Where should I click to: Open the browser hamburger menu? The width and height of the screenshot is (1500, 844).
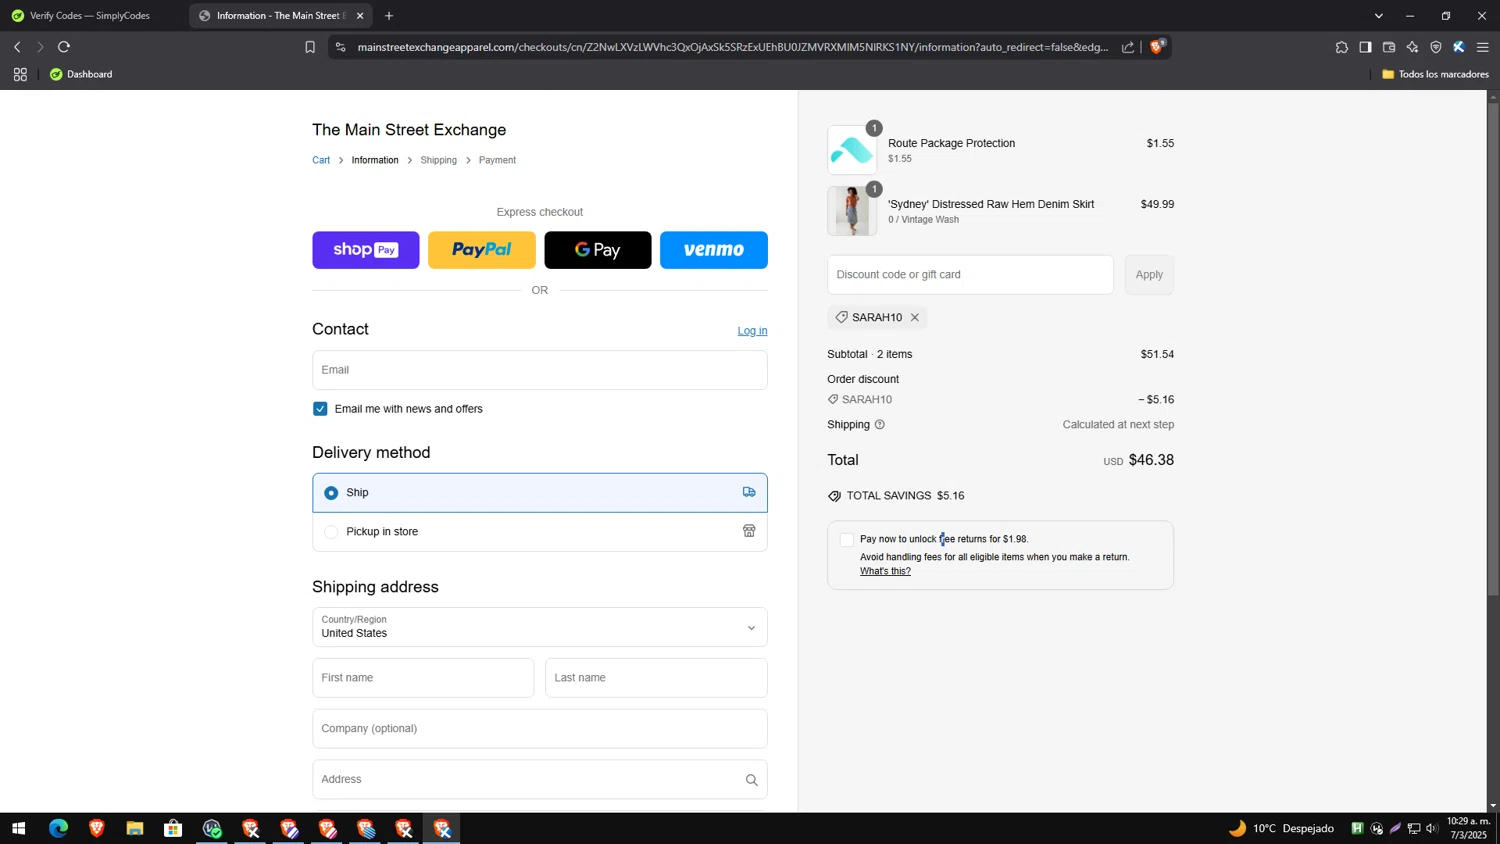(1483, 47)
